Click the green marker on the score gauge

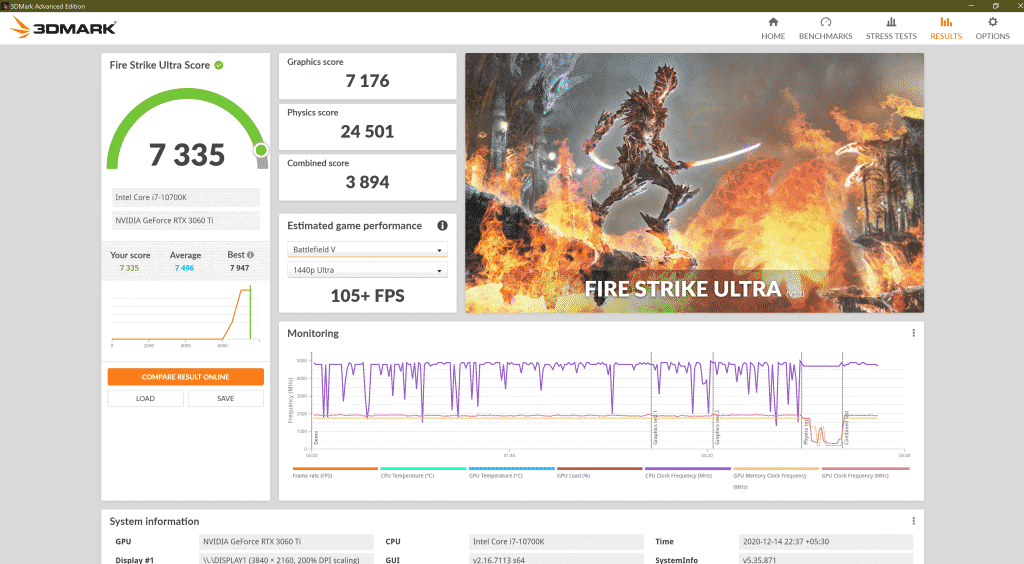click(x=261, y=150)
